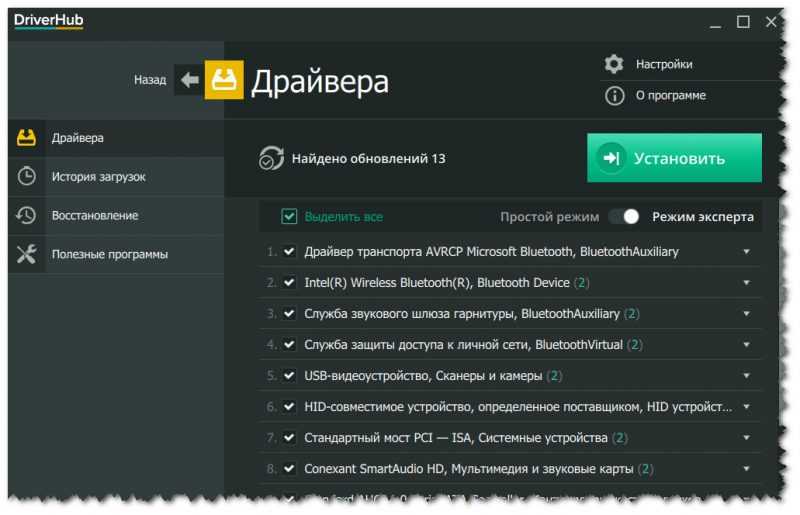Expand Служба звукового шлюза гарнитуры row
Screen dimensions: 800x515
coord(746,313)
